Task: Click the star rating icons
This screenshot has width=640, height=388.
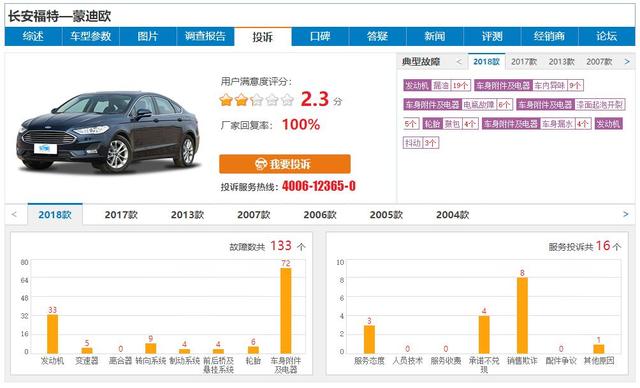Action: [256, 100]
